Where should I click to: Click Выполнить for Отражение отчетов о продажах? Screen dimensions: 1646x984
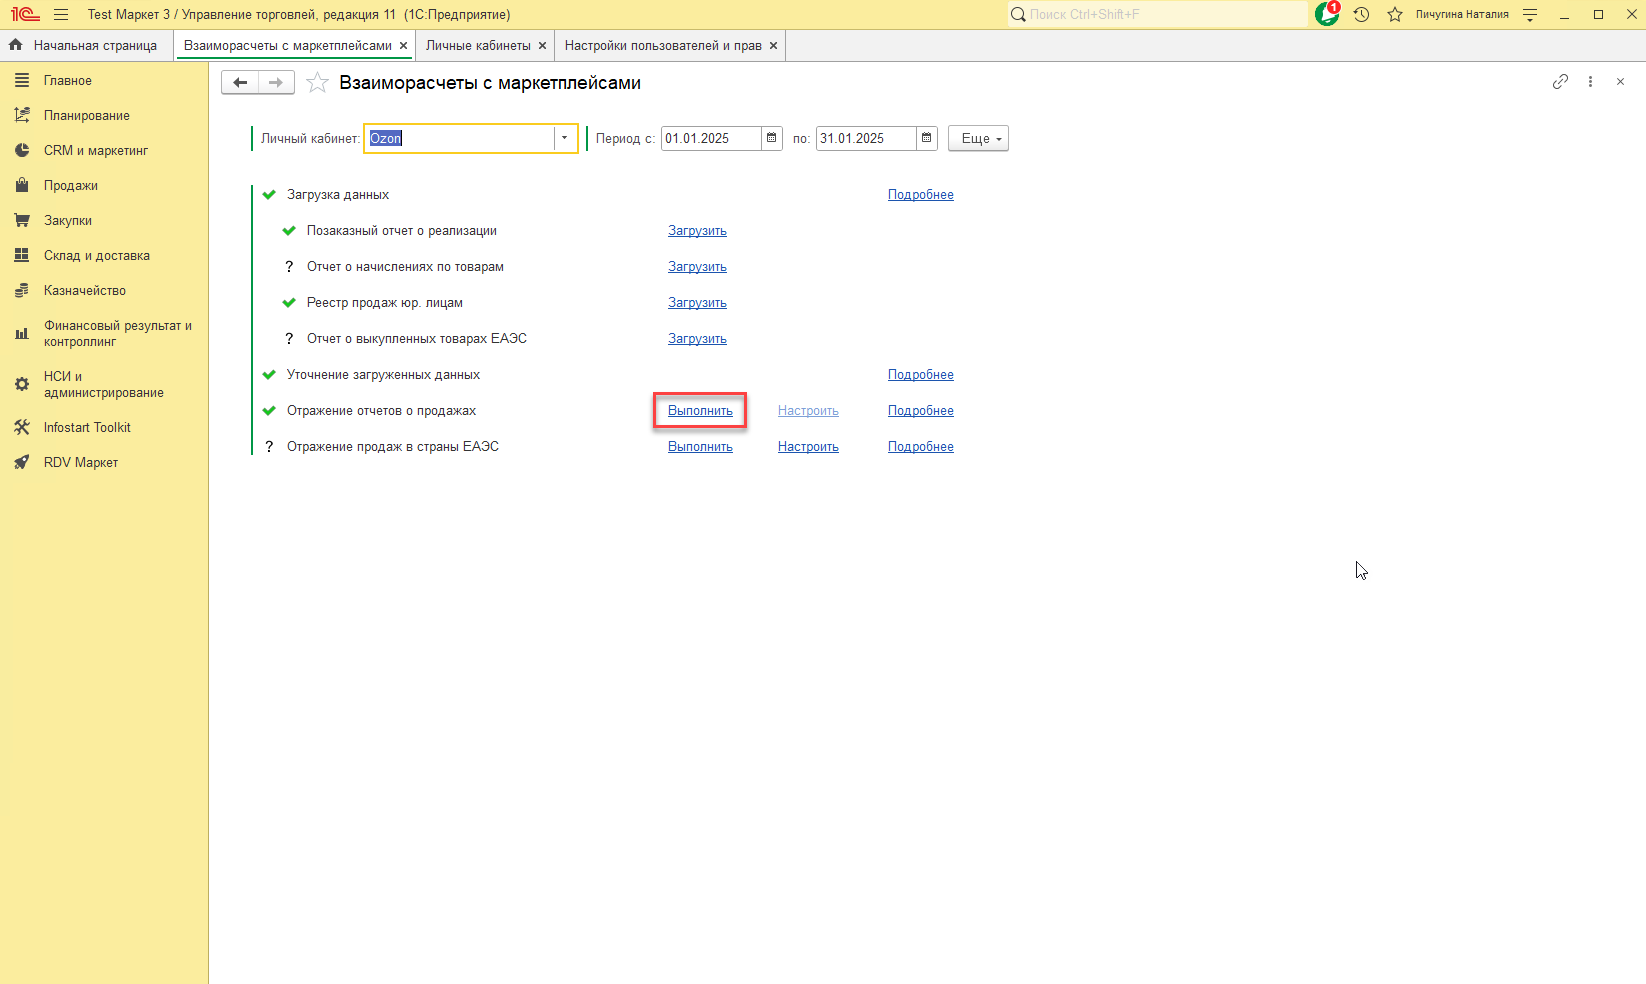(700, 411)
